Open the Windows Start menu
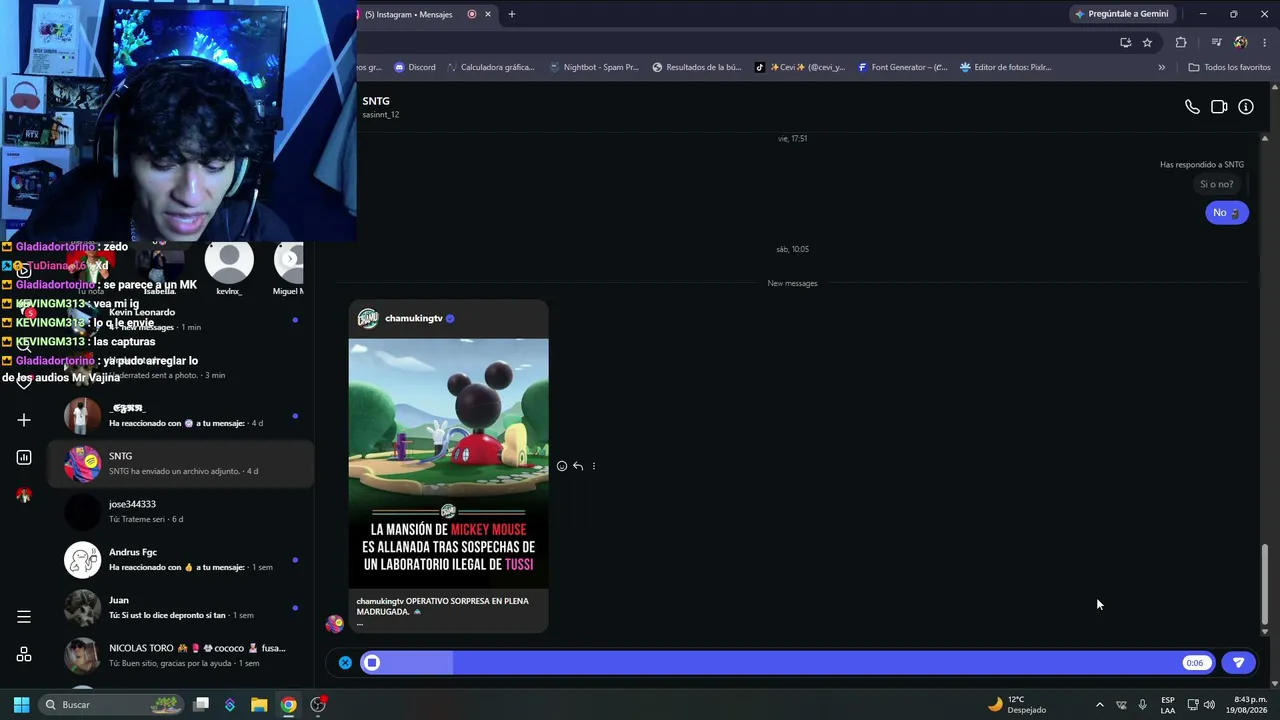Viewport: 1280px width, 720px height. pyautogui.click(x=21, y=705)
